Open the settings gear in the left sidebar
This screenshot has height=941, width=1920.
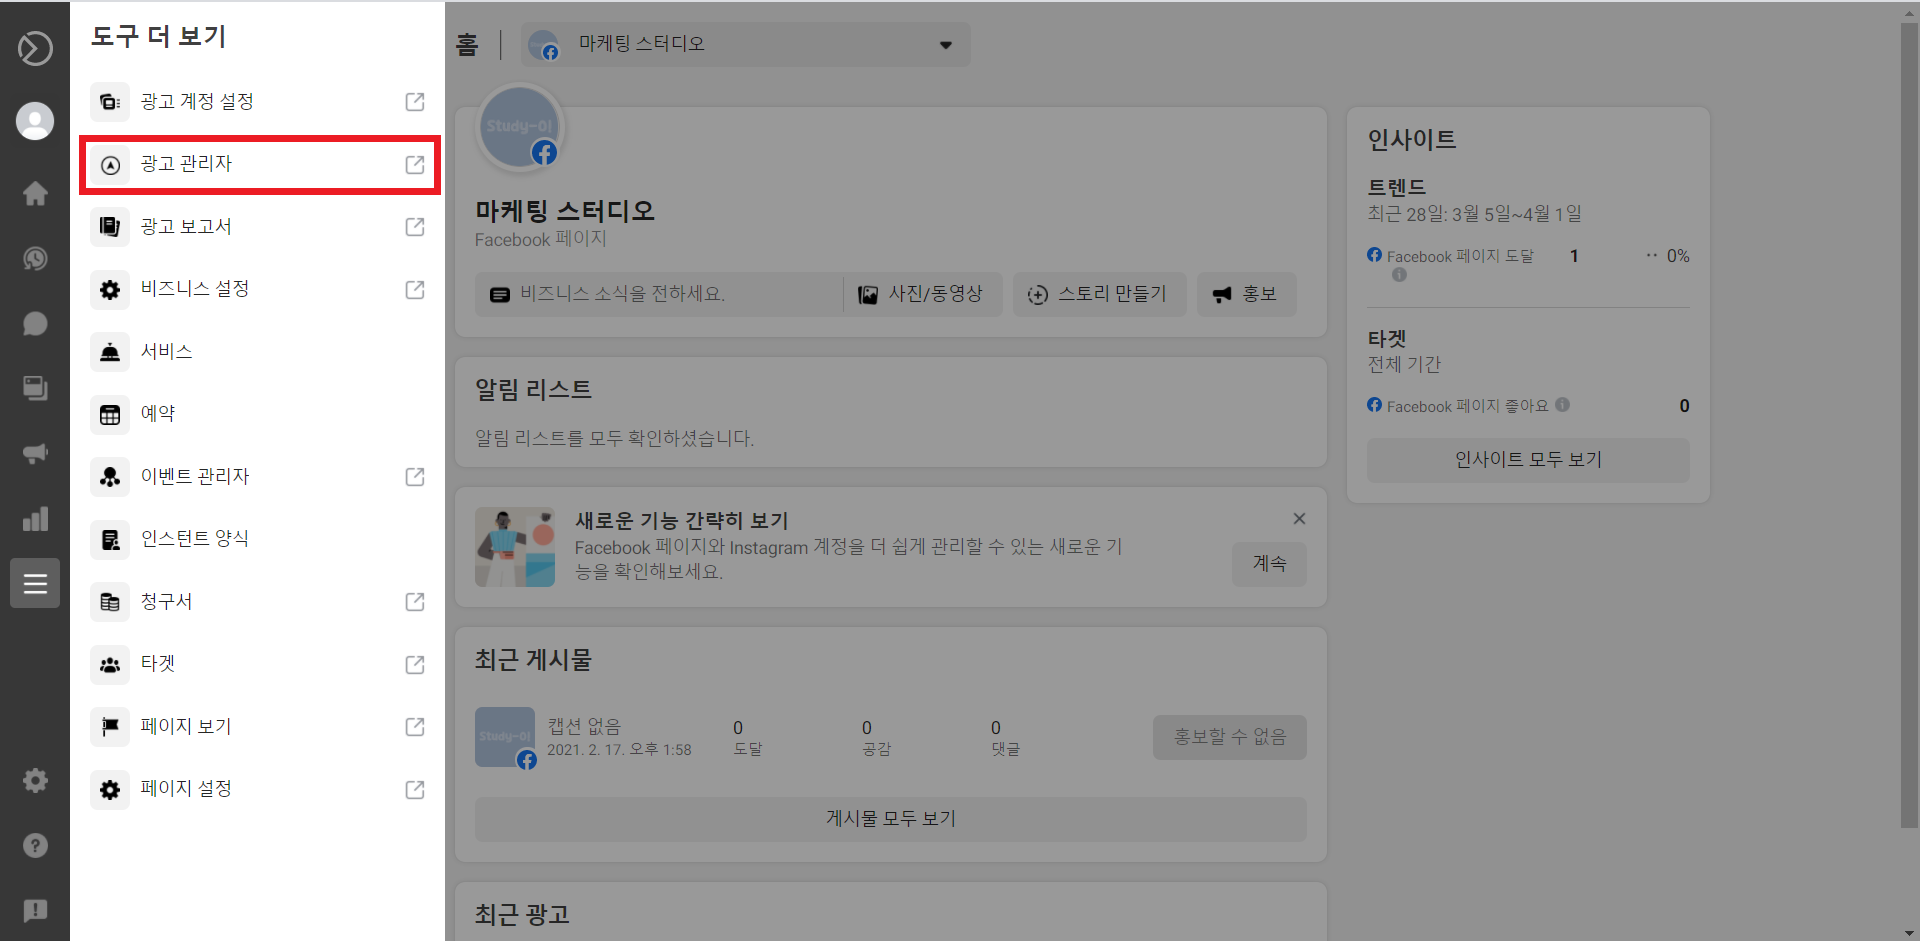coord(35,780)
